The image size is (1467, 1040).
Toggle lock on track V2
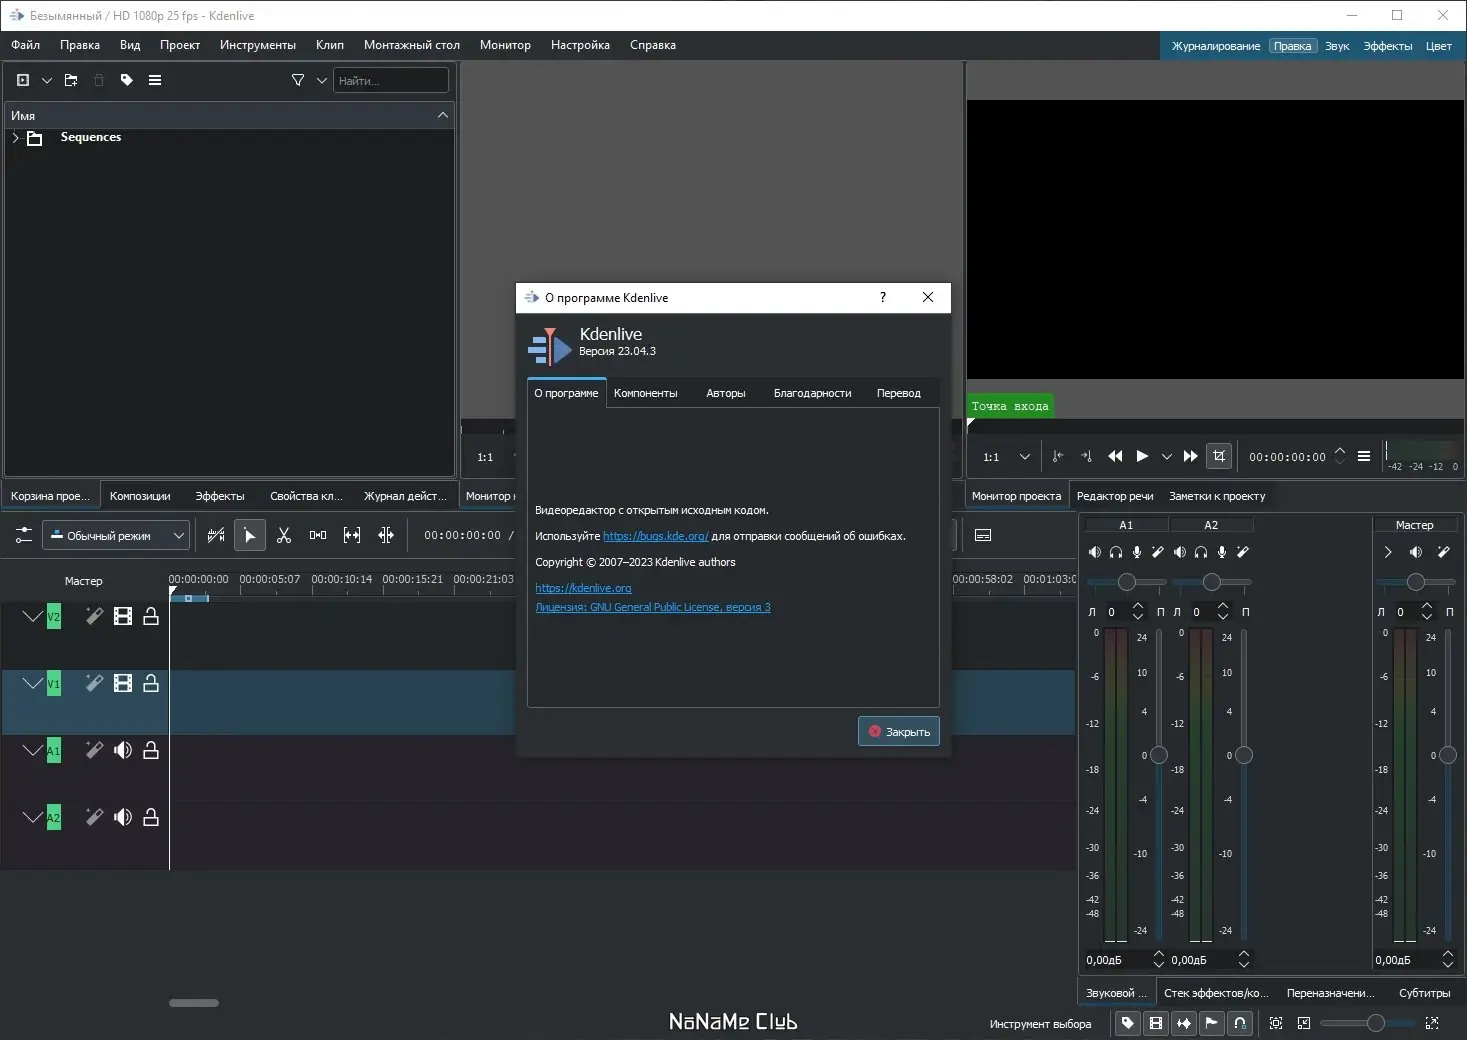(x=151, y=617)
